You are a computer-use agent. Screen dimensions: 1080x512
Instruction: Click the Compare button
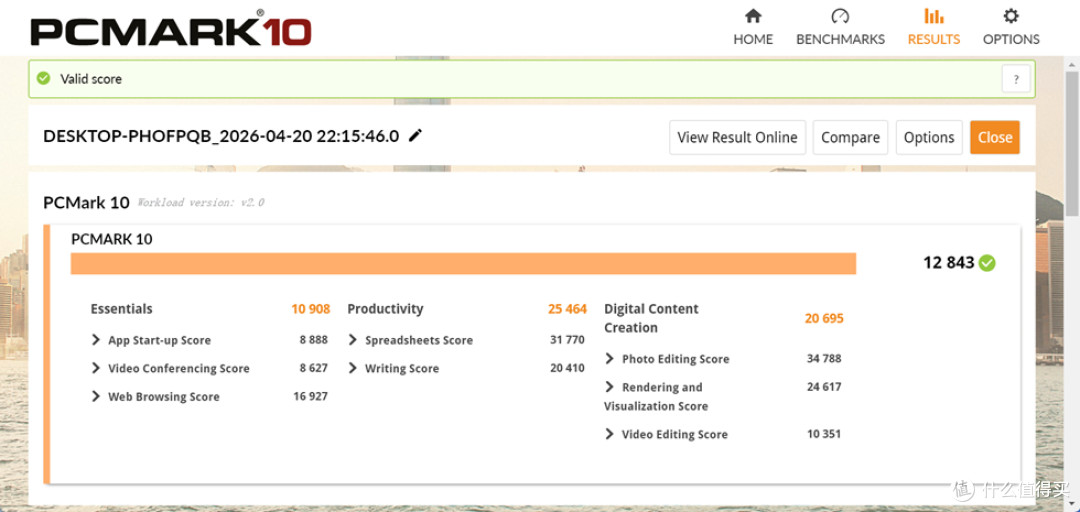pos(850,137)
